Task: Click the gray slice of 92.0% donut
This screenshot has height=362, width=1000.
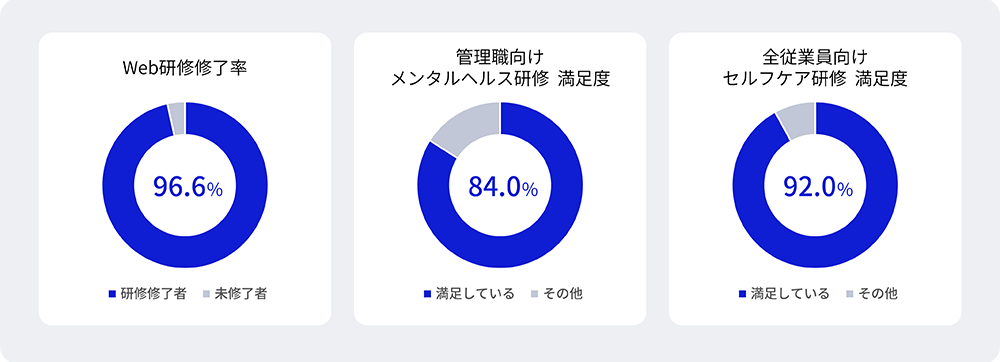Action: (797, 120)
